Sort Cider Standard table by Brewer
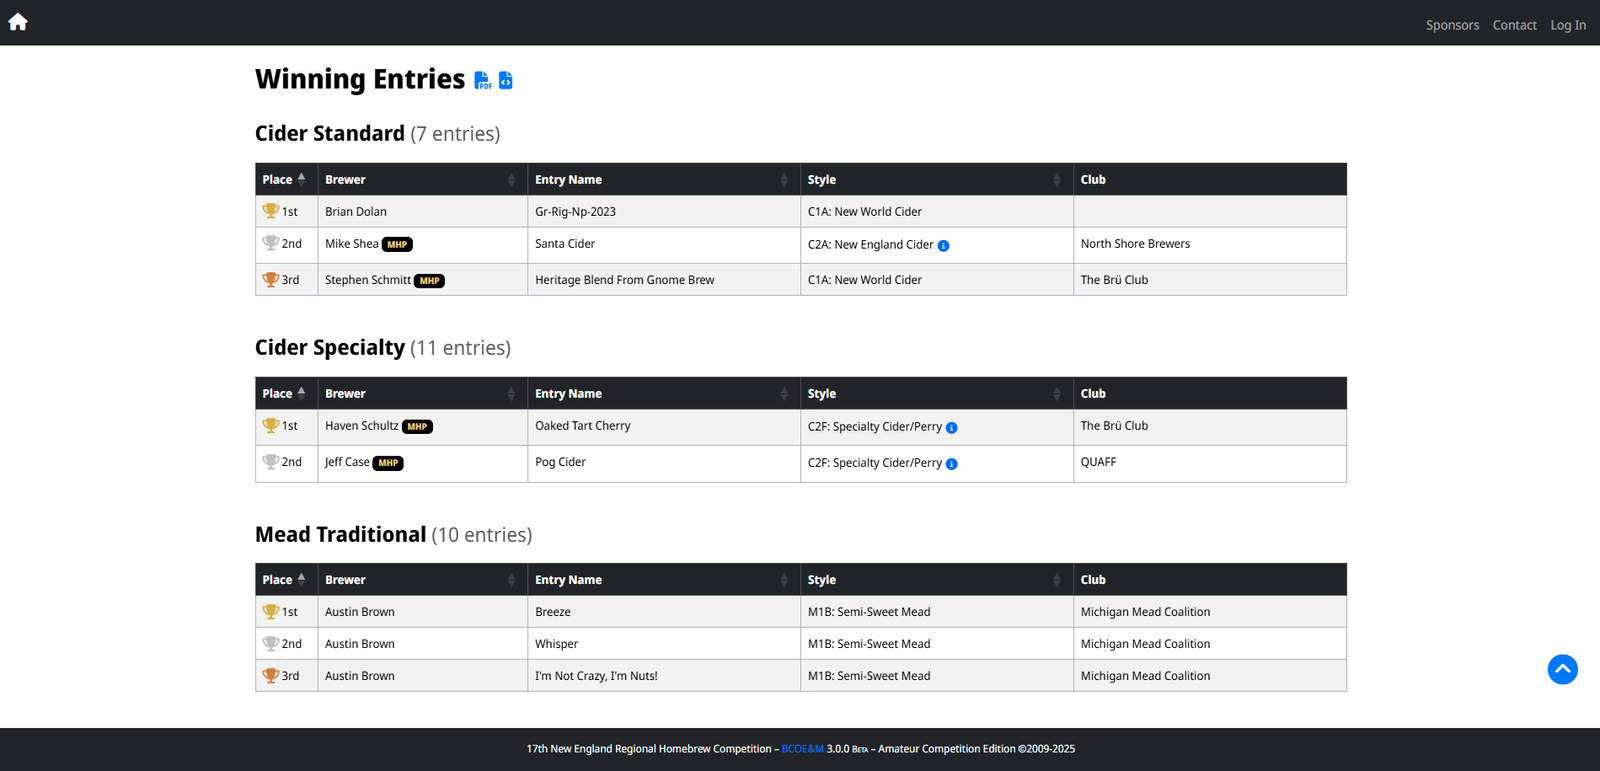 [421, 180]
